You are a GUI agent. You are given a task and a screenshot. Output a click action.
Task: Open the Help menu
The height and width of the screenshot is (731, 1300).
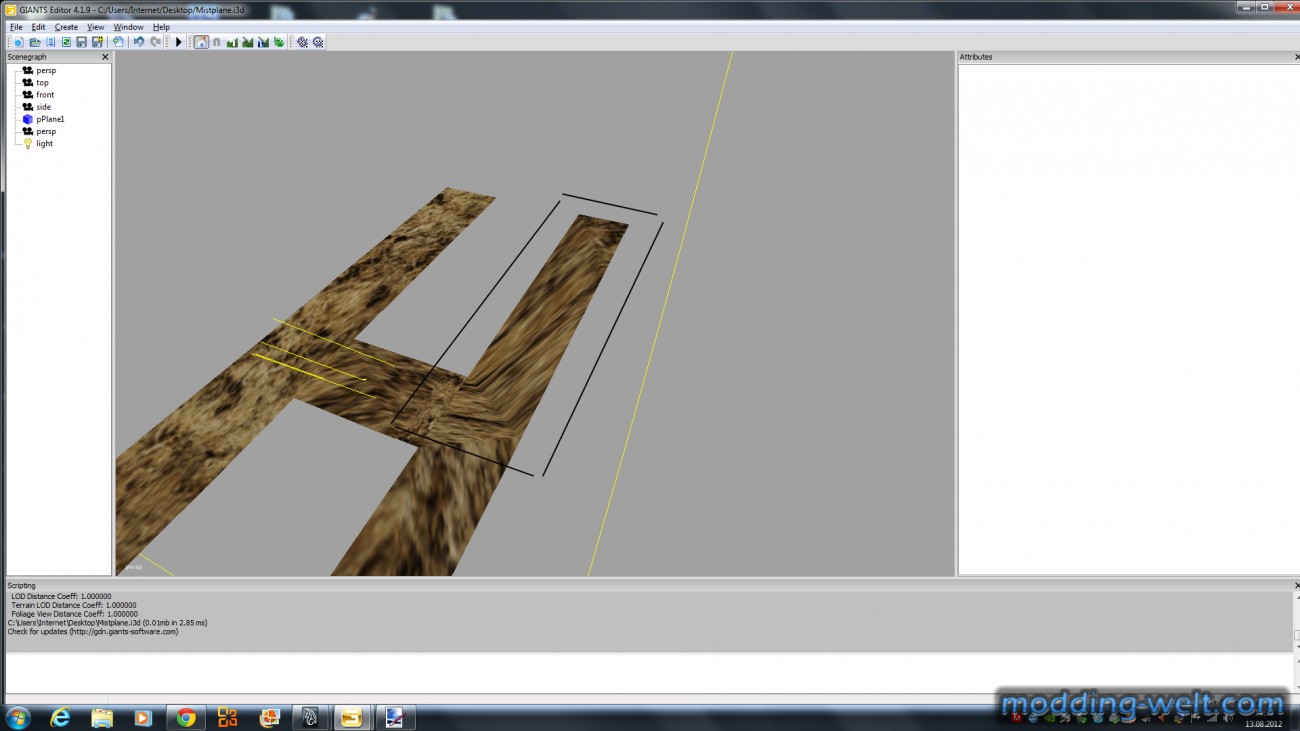161,27
